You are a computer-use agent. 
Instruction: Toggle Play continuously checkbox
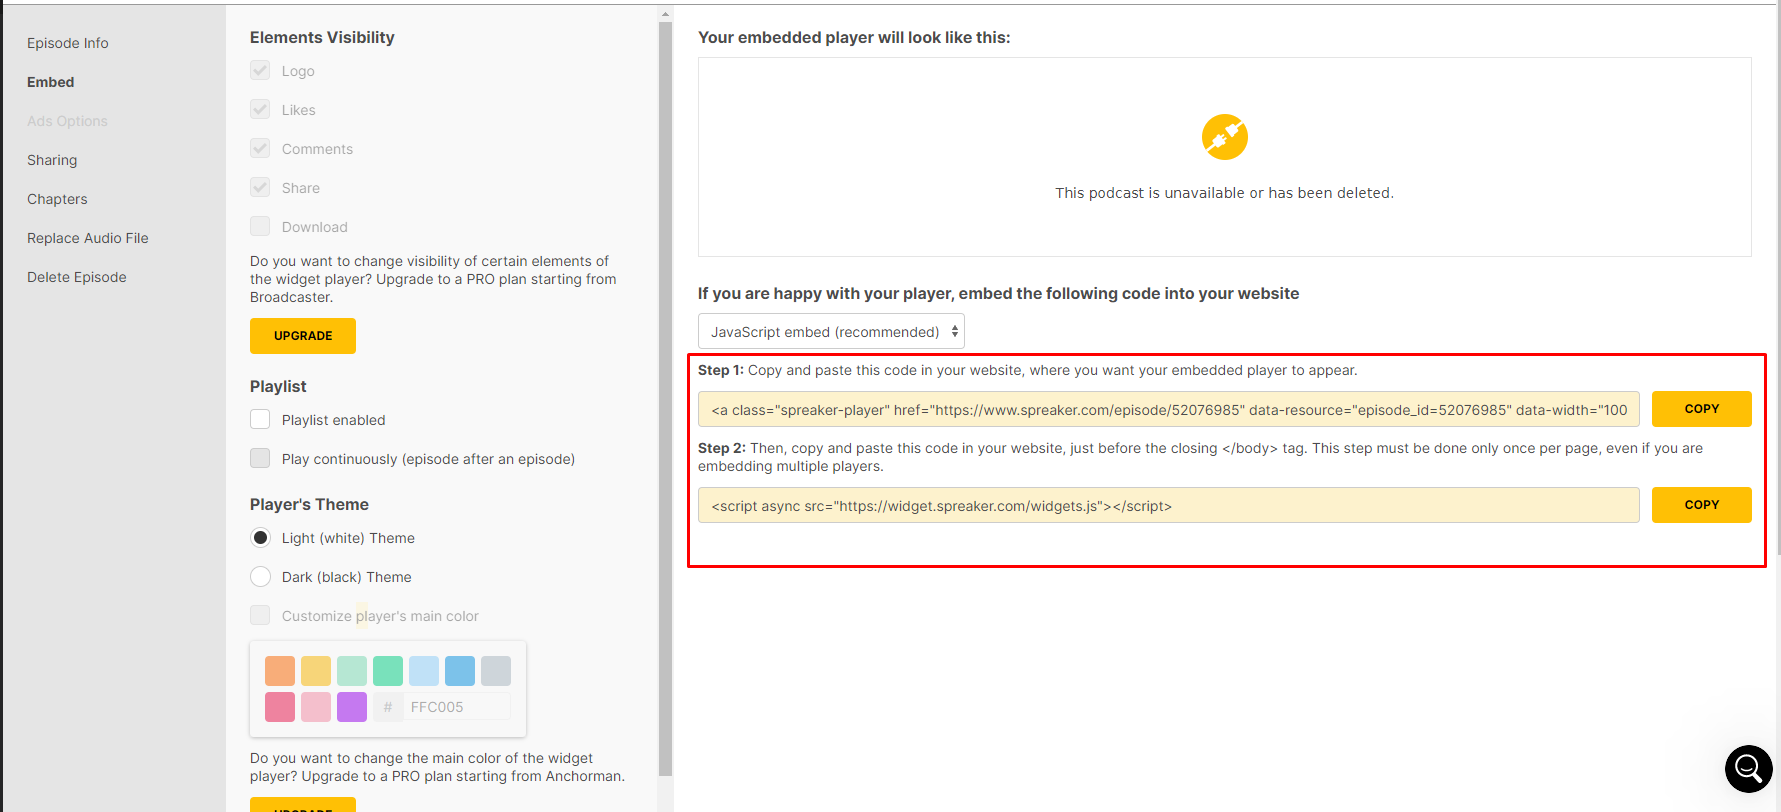(x=260, y=459)
